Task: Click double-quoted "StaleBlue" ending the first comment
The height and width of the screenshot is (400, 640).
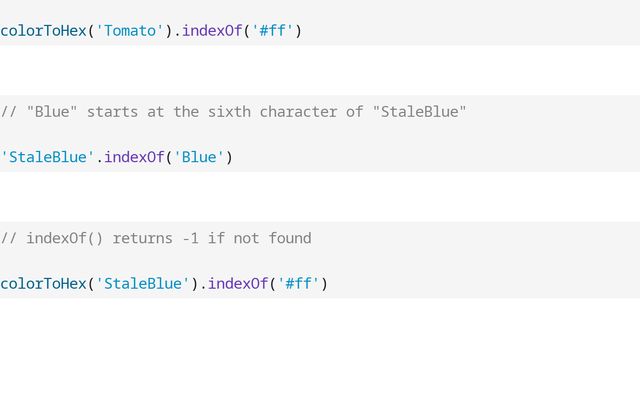Action: (419, 111)
